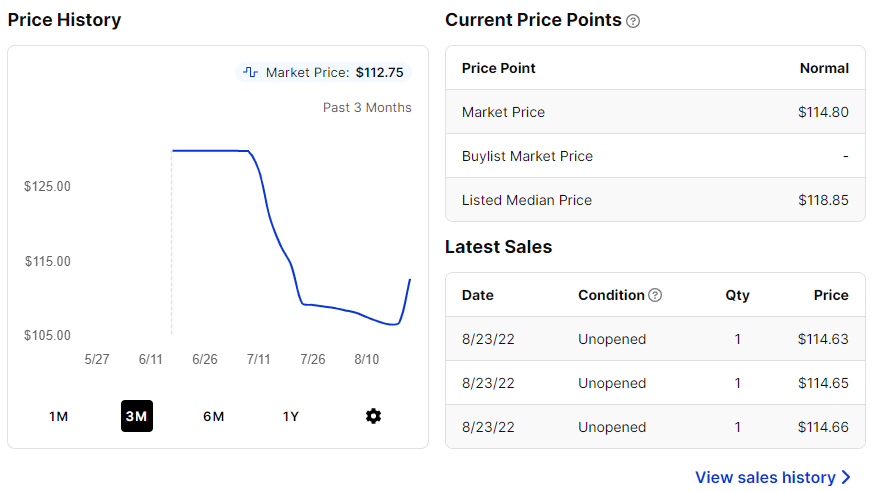Click the Market Price $112.75 legend badge
Screen dimensions: 873x492
coord(324,72)
